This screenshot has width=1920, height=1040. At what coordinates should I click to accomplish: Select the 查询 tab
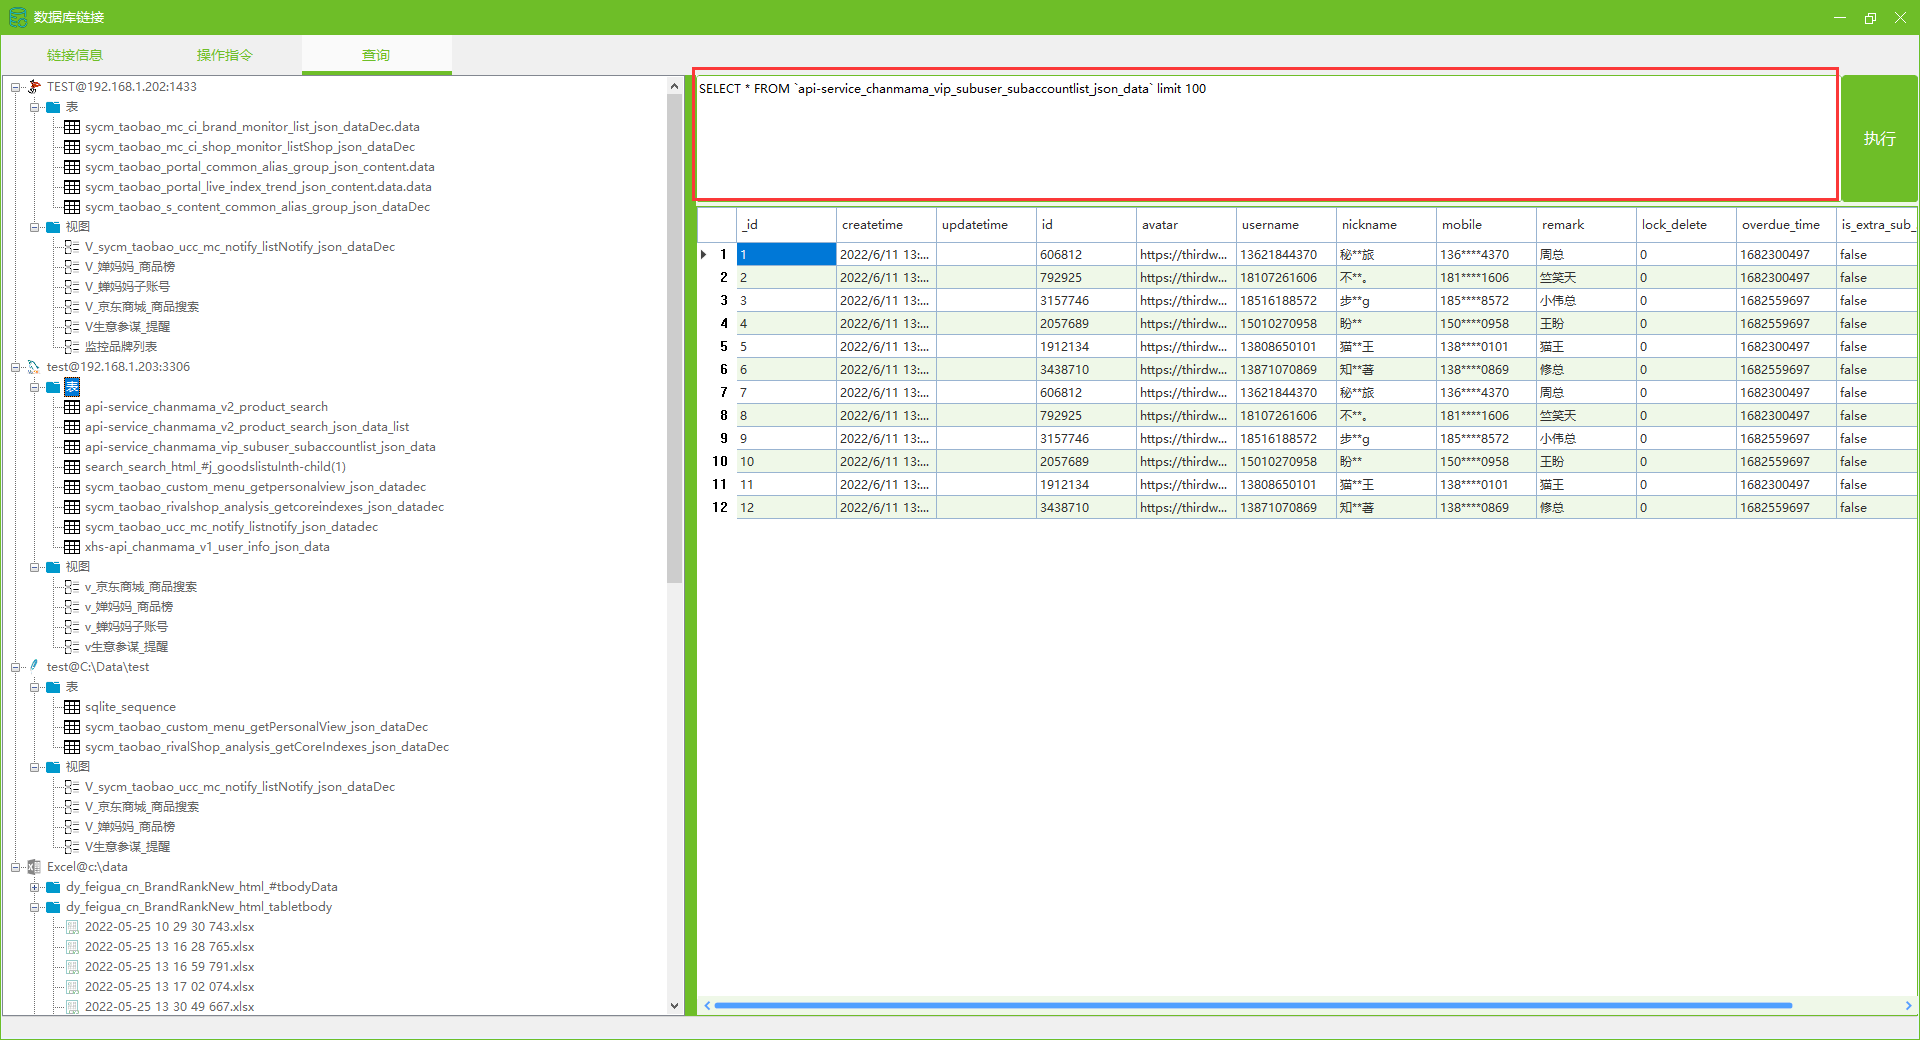click(x=376, y=55)
